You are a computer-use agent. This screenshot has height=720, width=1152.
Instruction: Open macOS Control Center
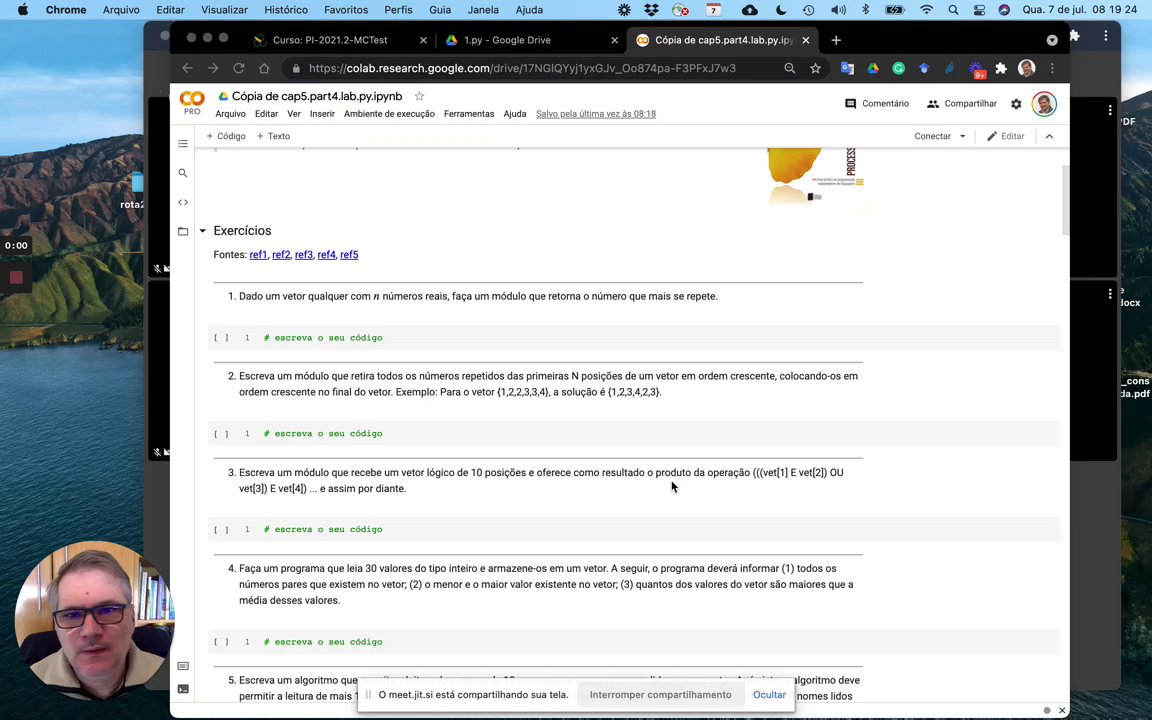[x=979, y=10]
